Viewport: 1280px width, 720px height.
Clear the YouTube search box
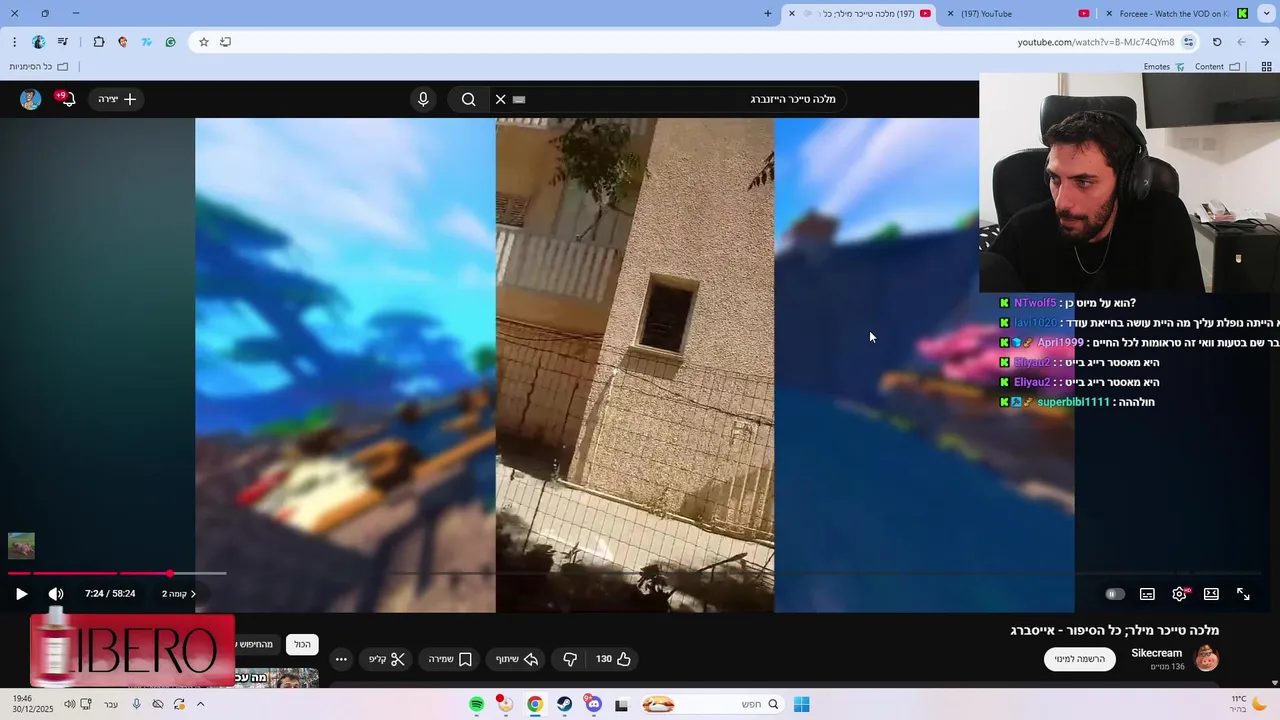pos(501,99)
